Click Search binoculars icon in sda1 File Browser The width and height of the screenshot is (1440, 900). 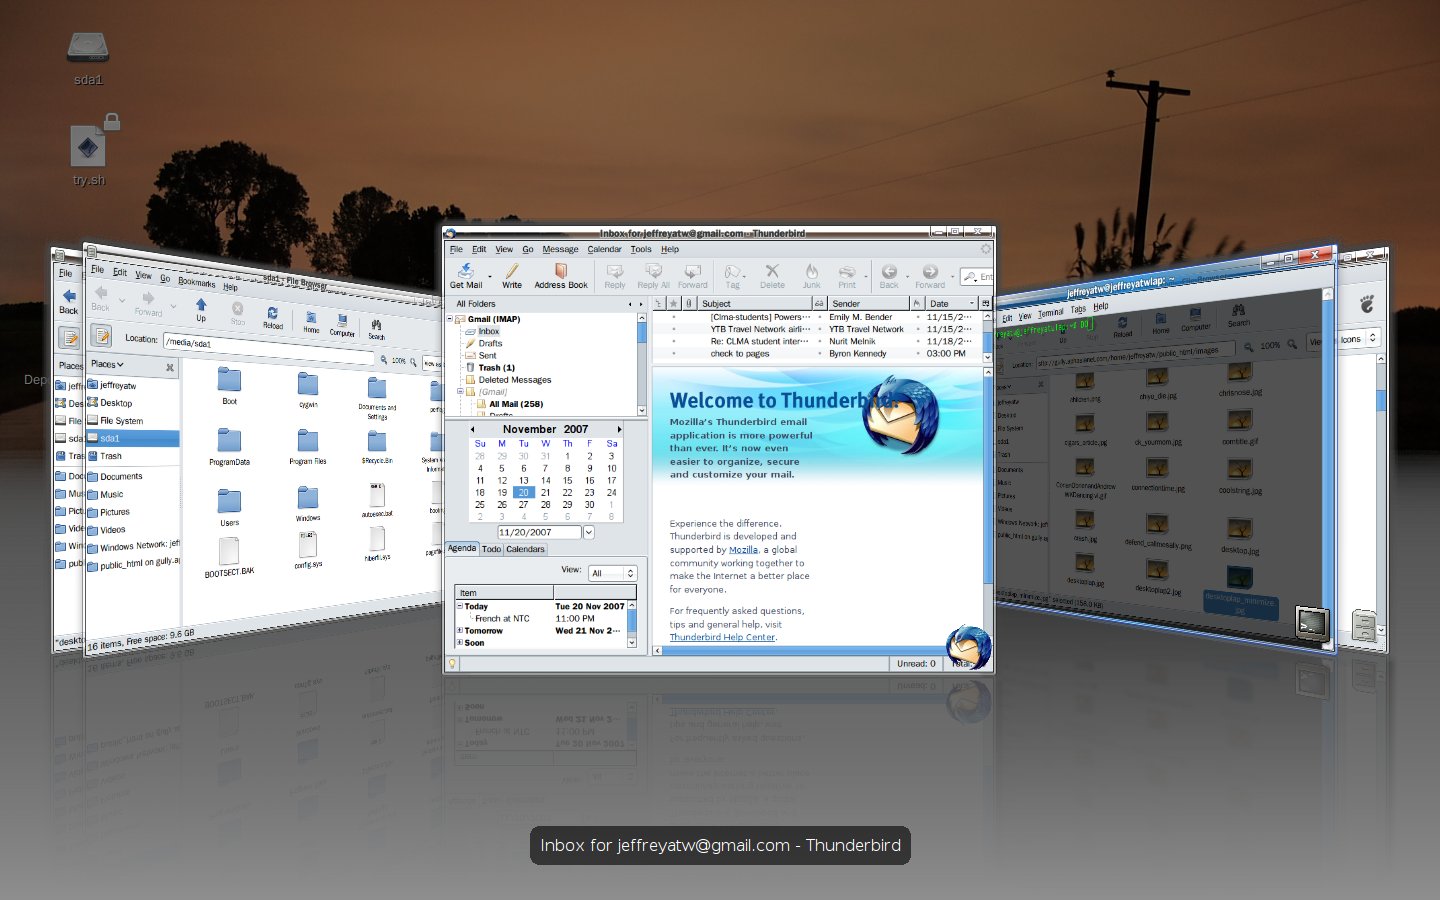(x=376, y=324)
